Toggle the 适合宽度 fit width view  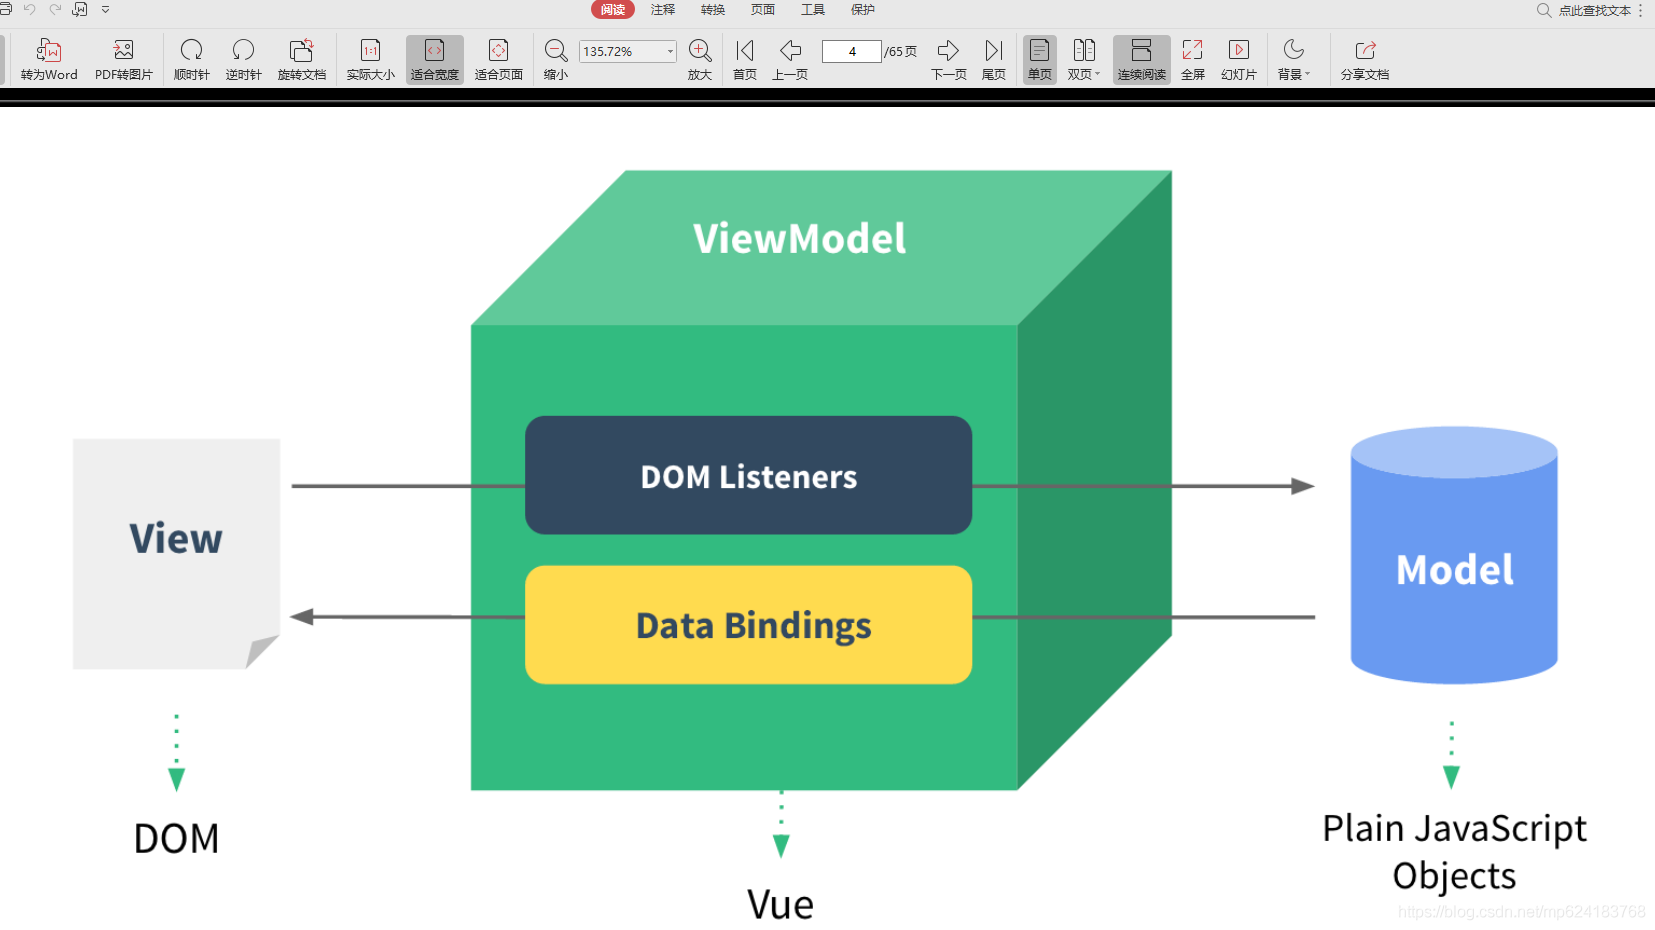pyautogui.click(x=435, y=59)
